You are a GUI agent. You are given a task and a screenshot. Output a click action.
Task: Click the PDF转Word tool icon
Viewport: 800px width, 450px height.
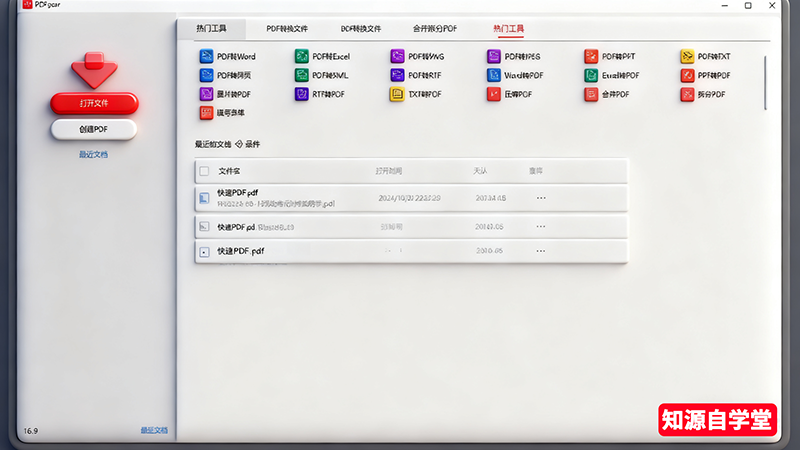click(207, 57)
